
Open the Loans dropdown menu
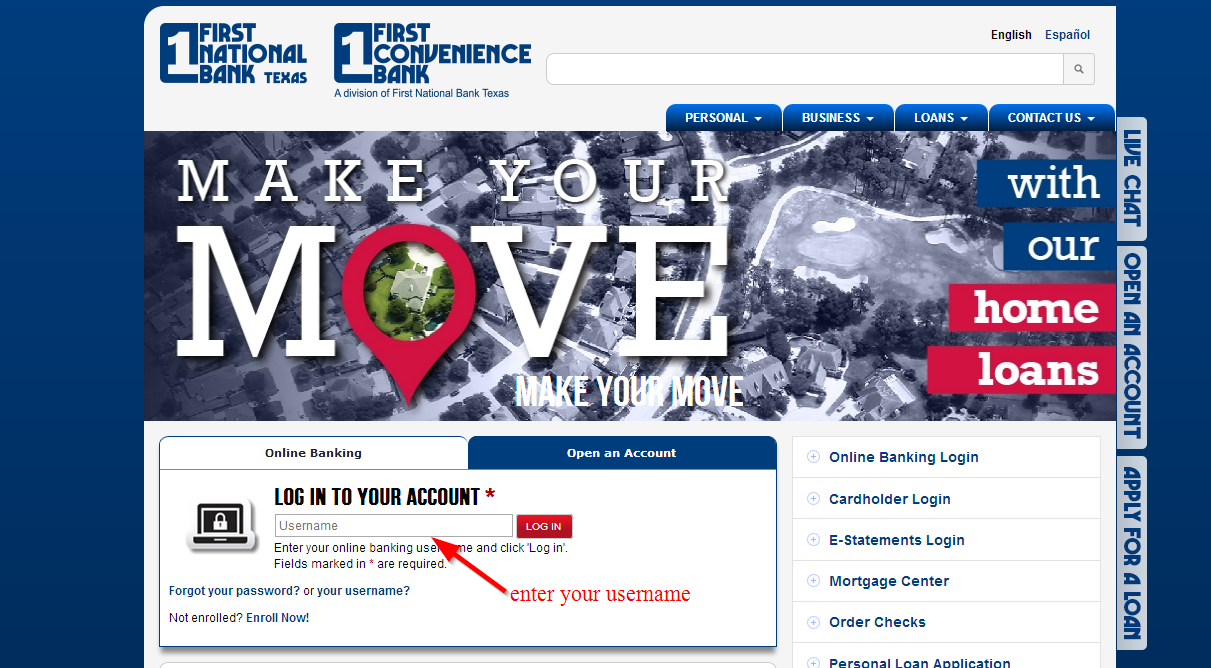pyautogui.click(x=941, y=118)
